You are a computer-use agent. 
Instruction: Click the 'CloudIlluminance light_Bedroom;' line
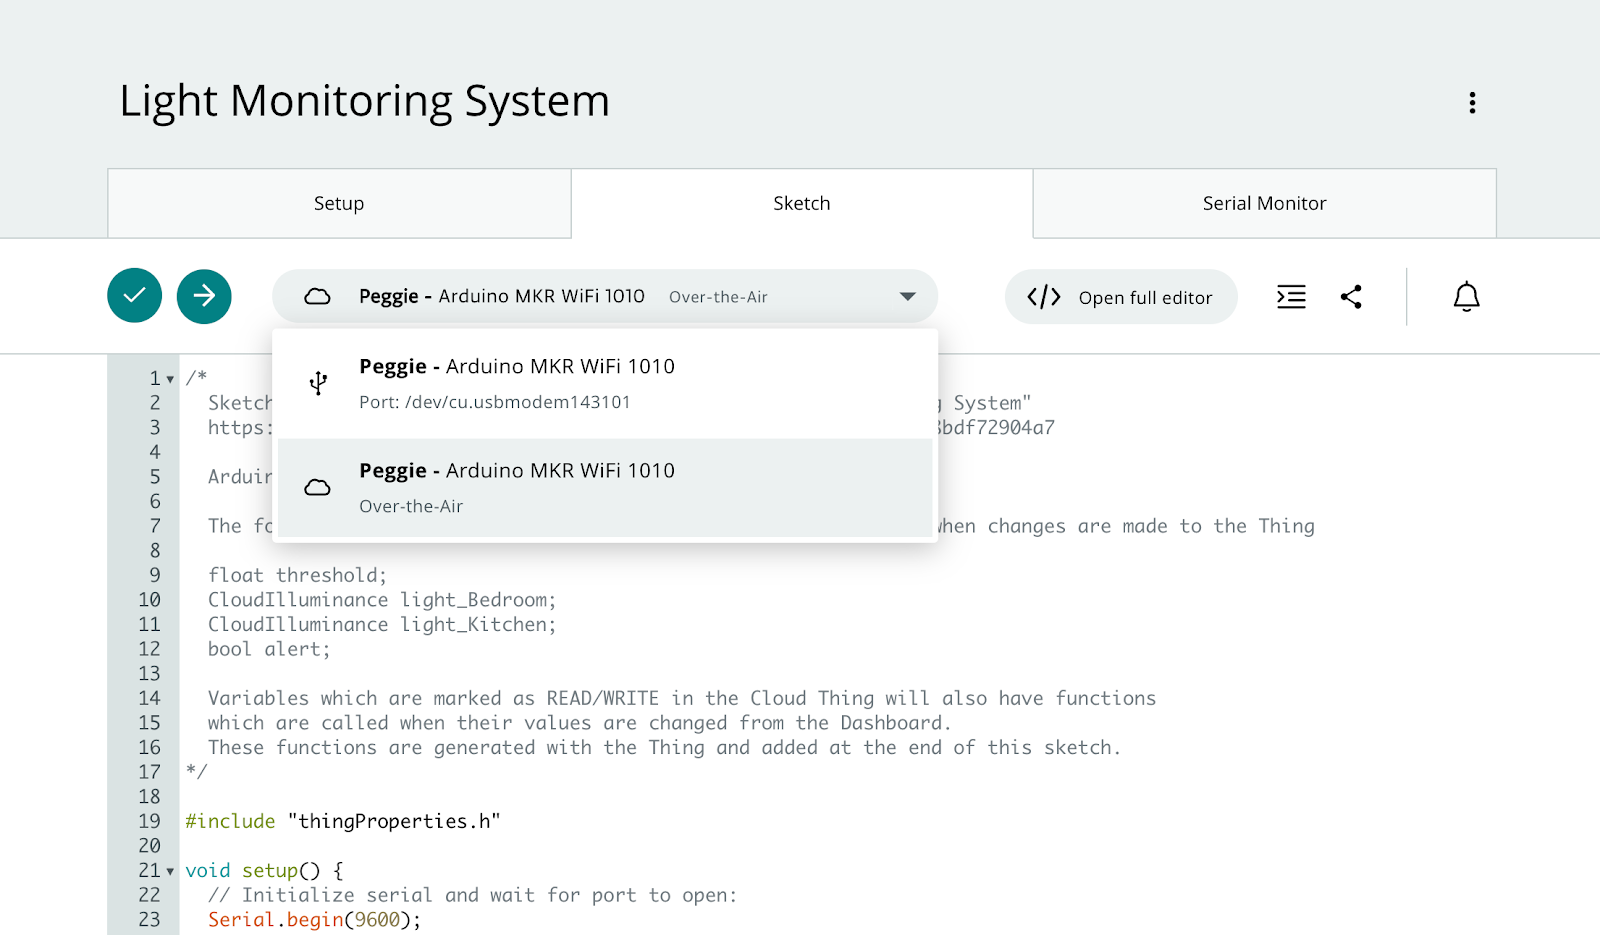pyautogui.click(x=381, y=600)
